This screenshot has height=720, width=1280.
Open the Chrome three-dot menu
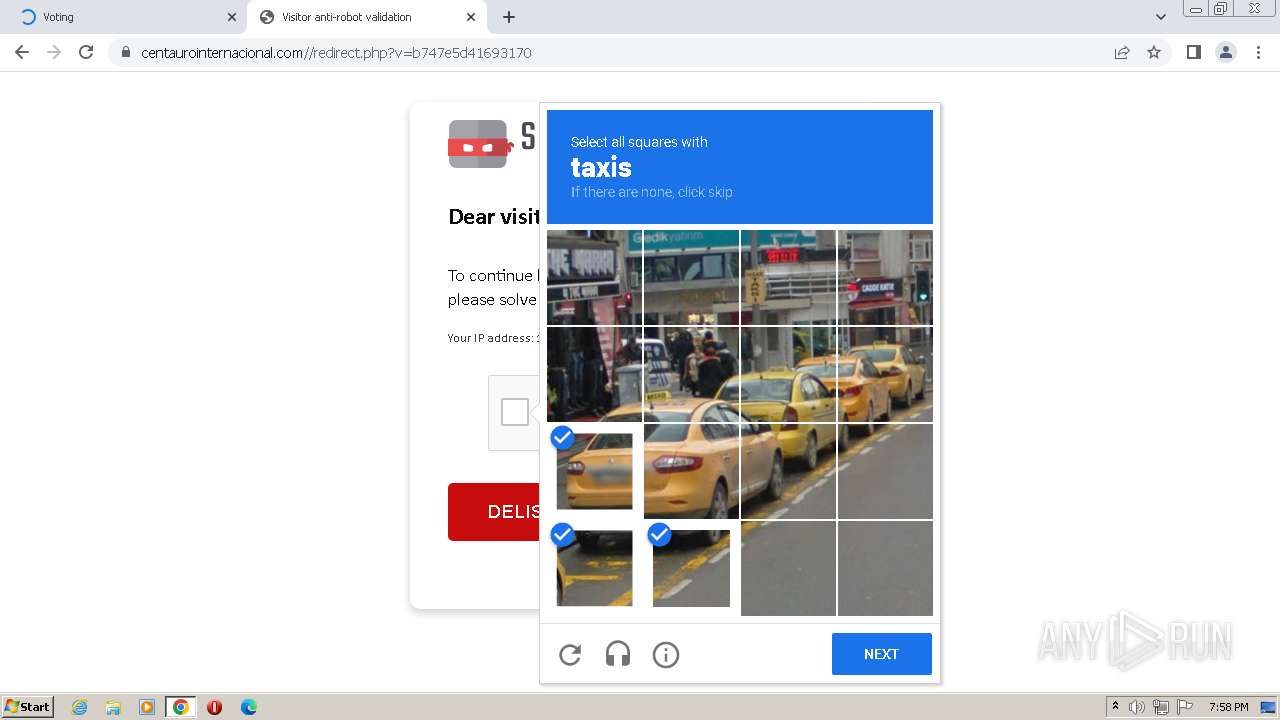click(1258, 52)
